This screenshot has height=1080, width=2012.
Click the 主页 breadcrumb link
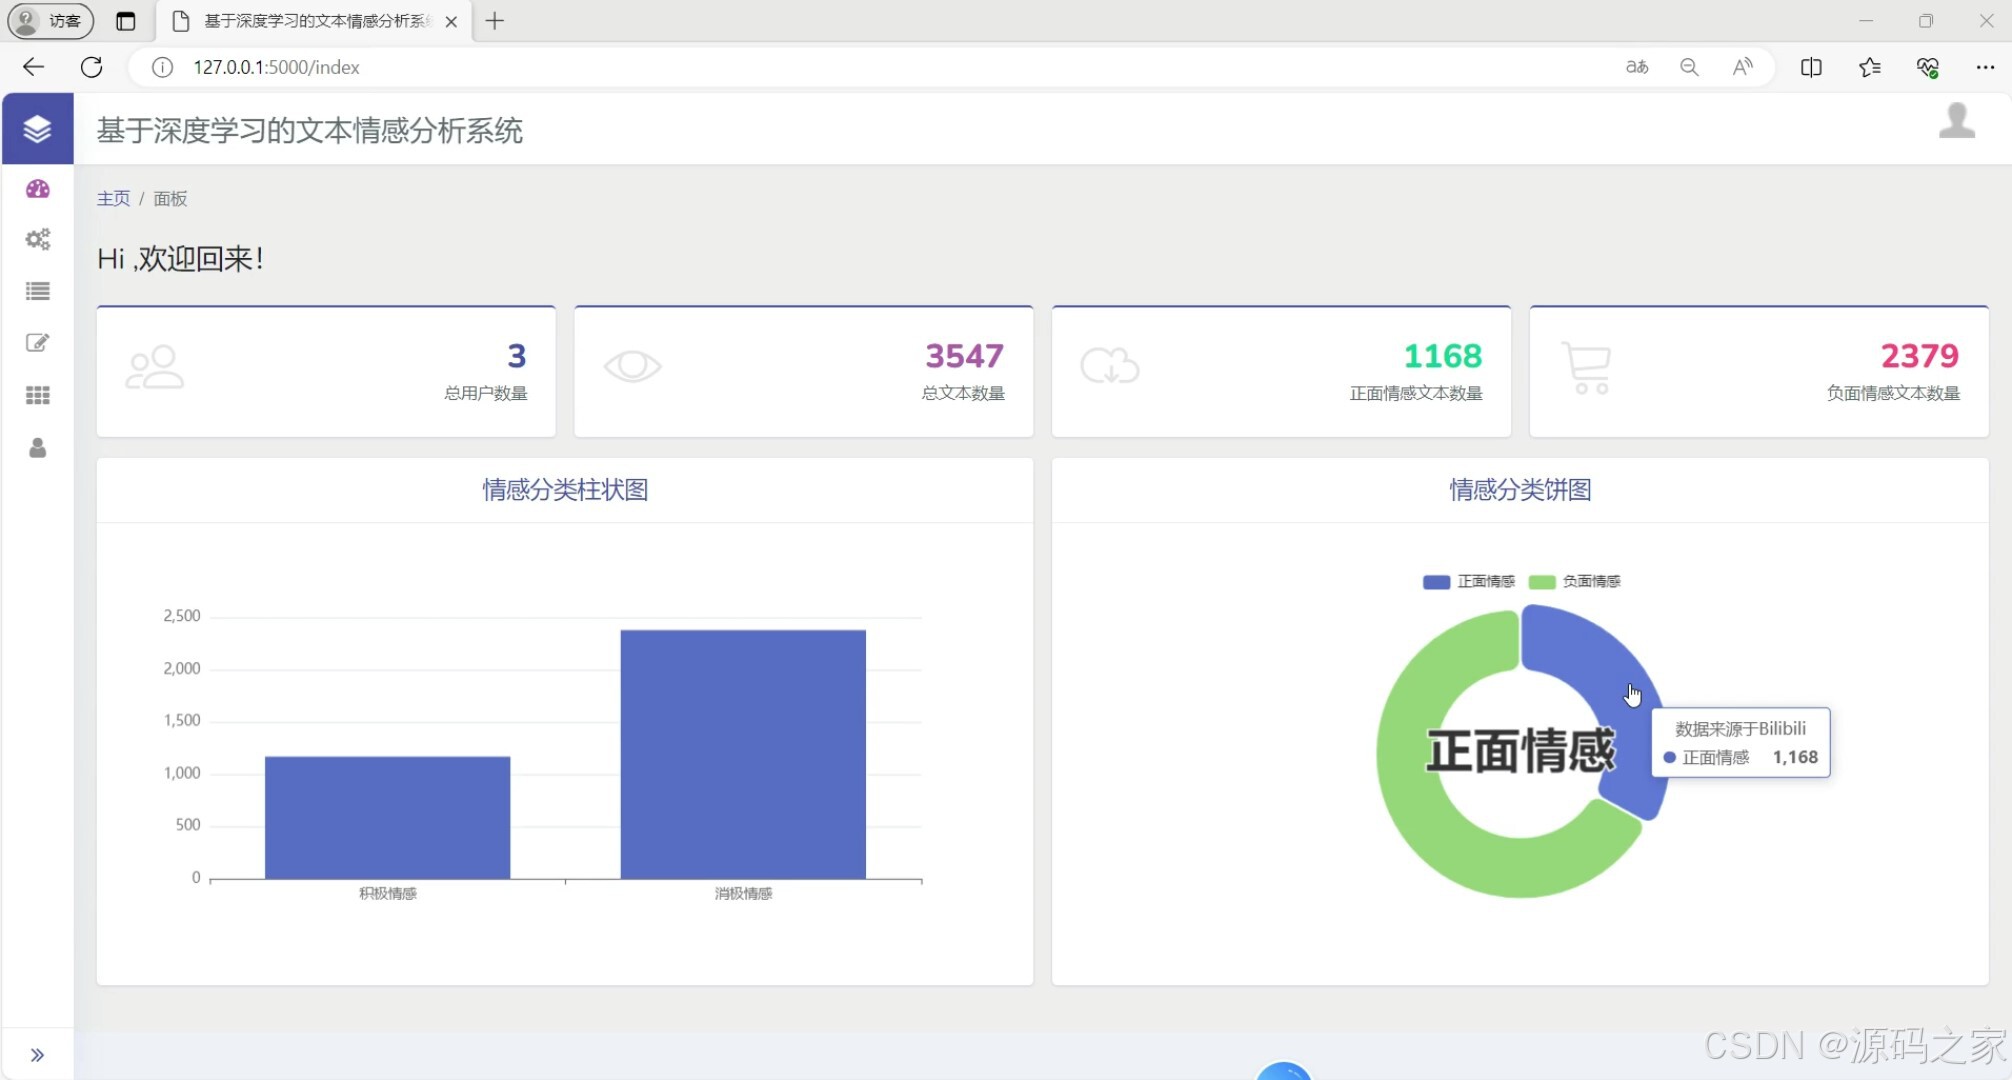click(113, 198)
